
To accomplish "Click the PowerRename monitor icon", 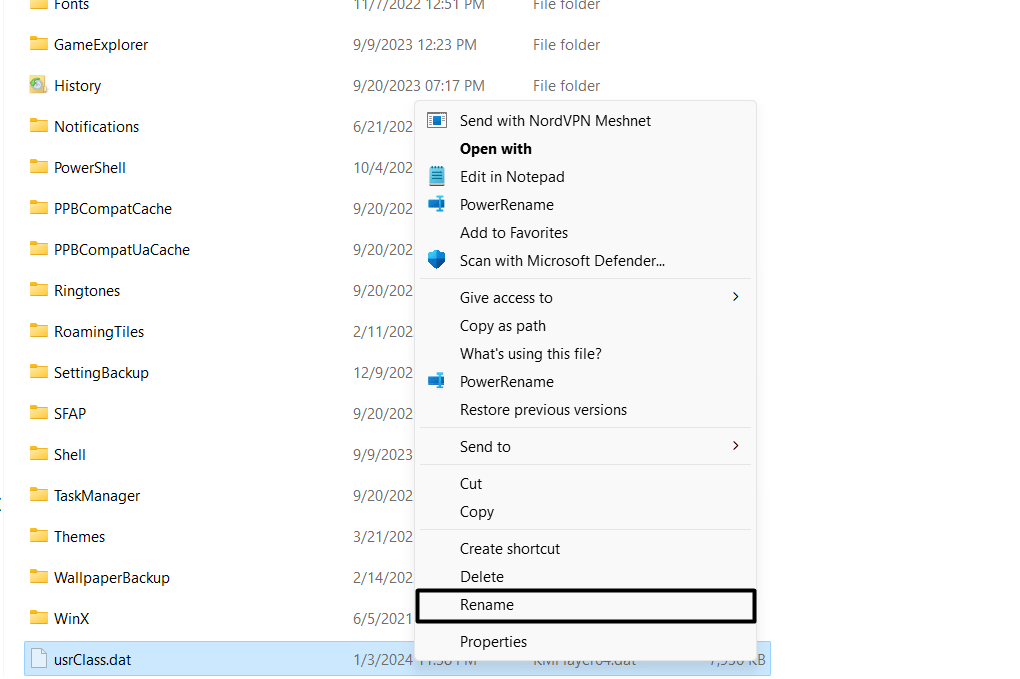I will pos(437,204).
